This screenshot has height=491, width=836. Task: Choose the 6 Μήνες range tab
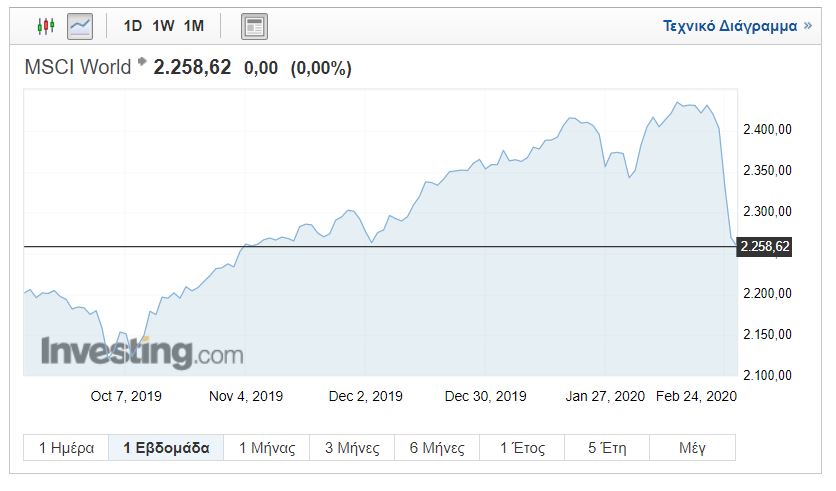[x=437, y=448]
